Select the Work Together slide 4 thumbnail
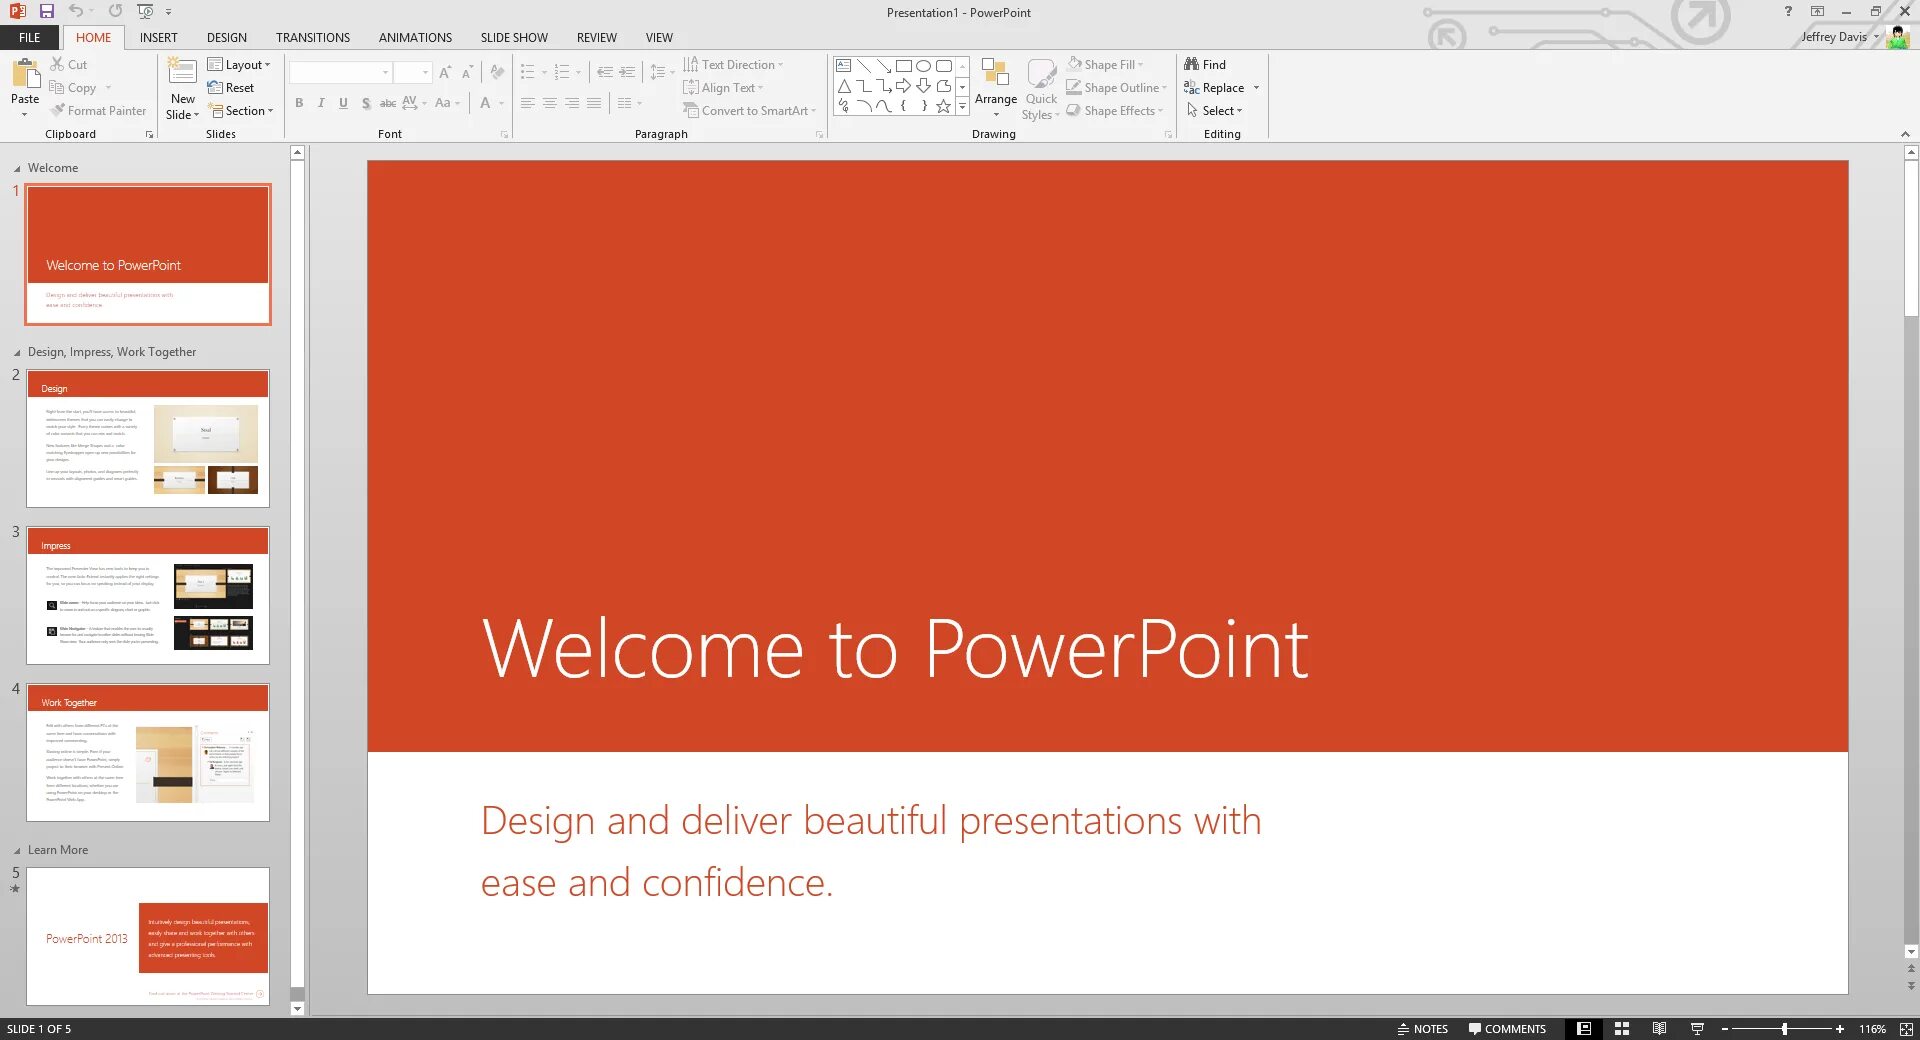 pyautogui.click(x=148, y=753)
